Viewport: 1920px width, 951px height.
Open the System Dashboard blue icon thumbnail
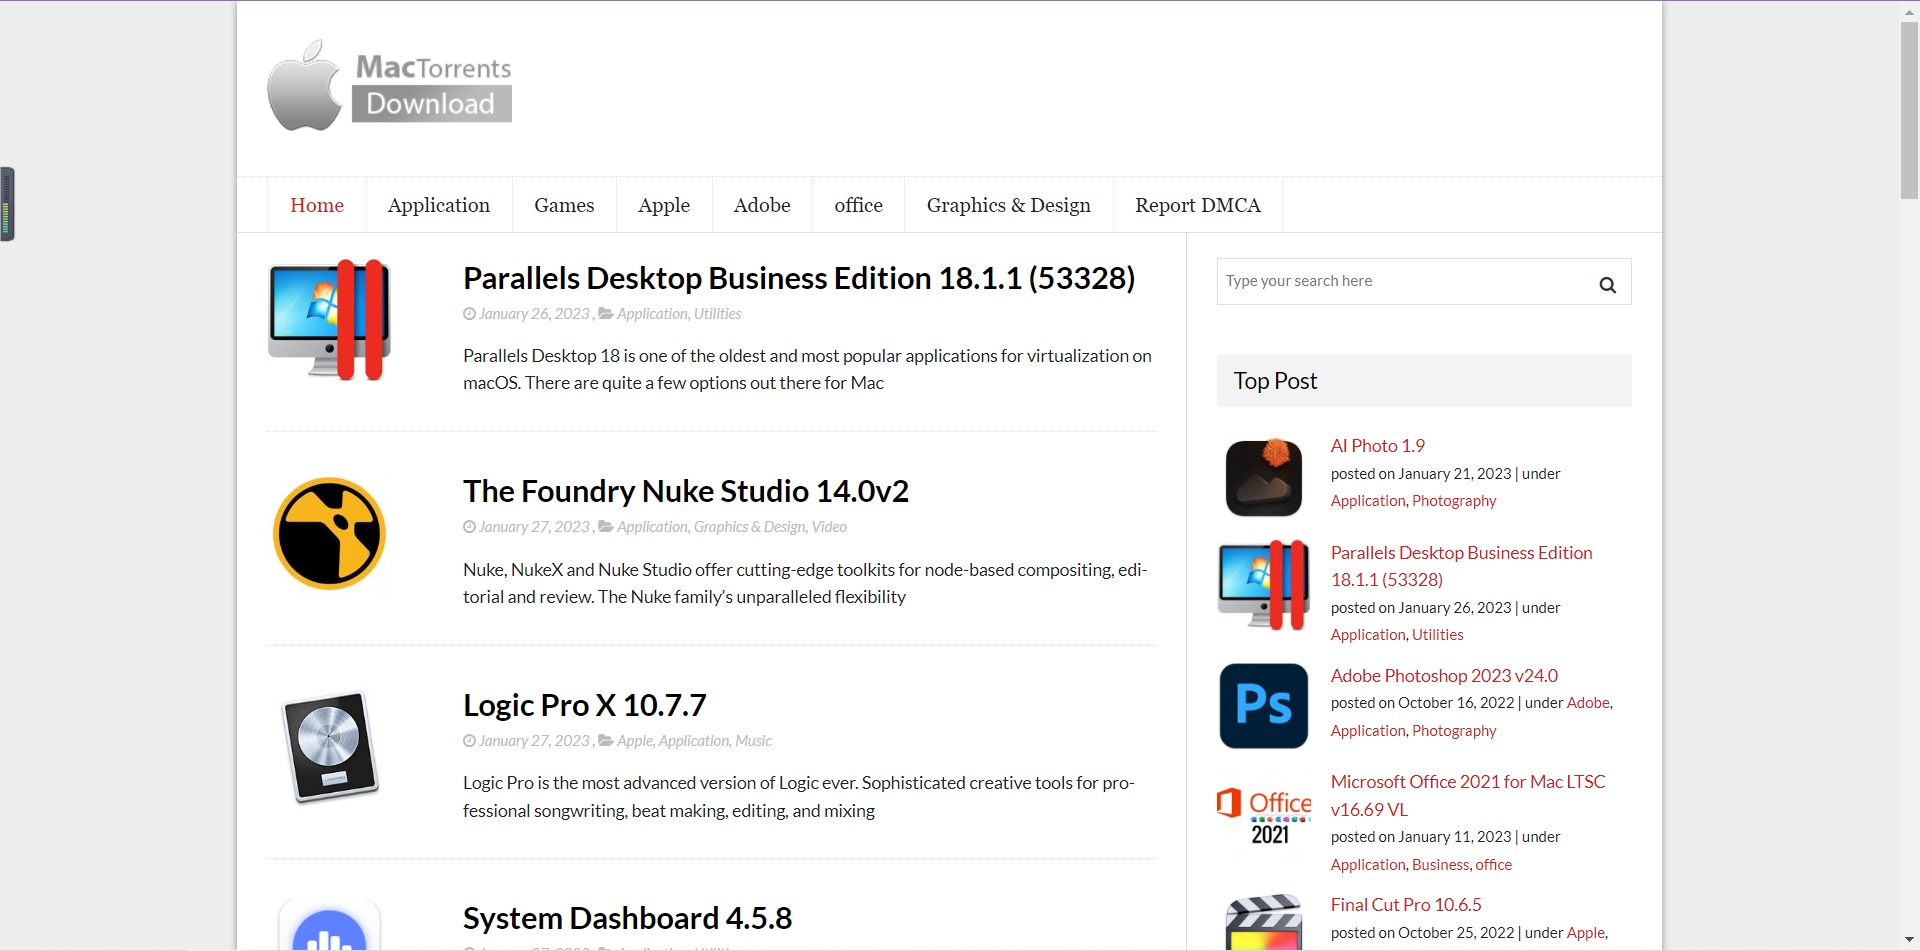coord(329,924)
